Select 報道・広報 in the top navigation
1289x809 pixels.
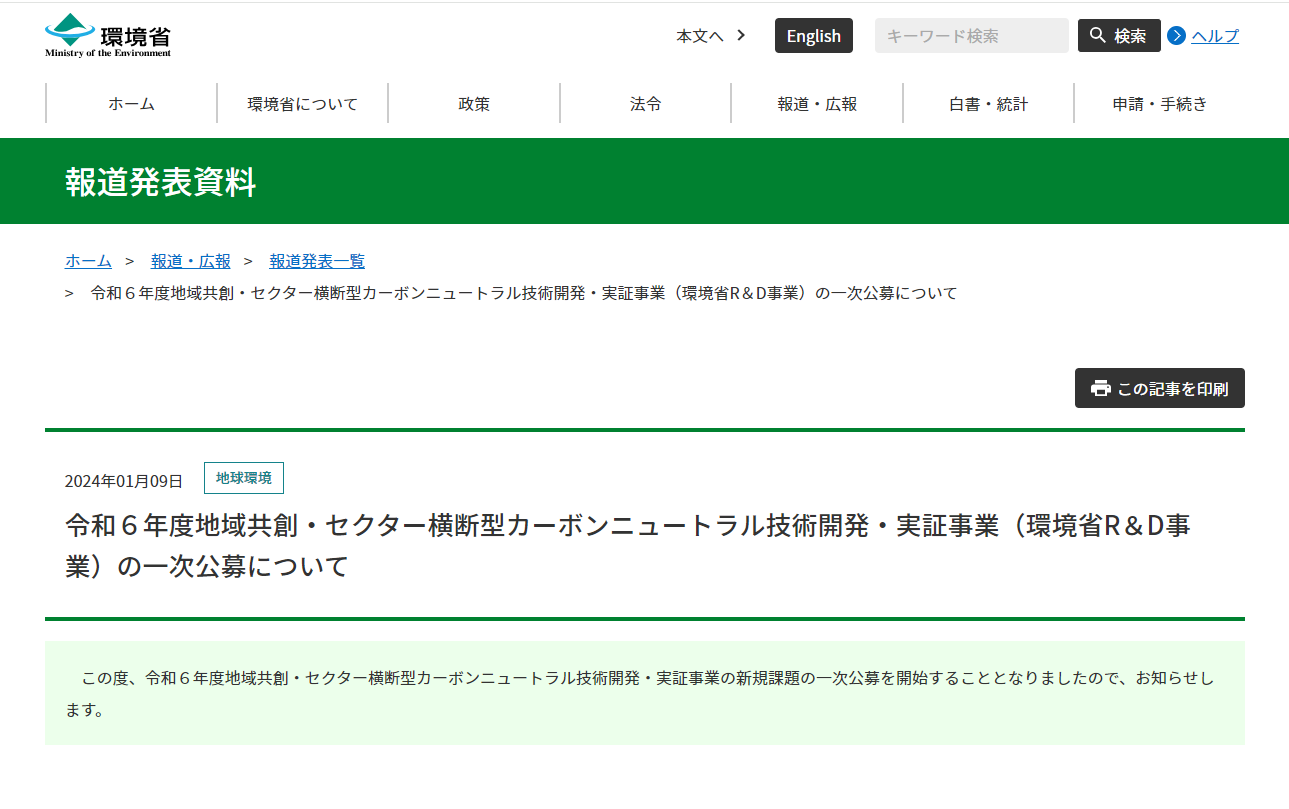816,103
